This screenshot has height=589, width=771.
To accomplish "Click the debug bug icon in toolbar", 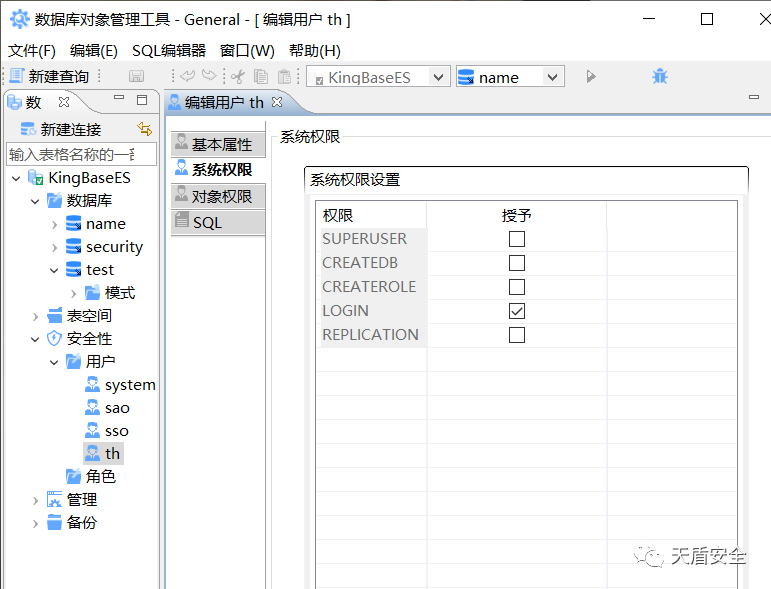I will (660, 76).
